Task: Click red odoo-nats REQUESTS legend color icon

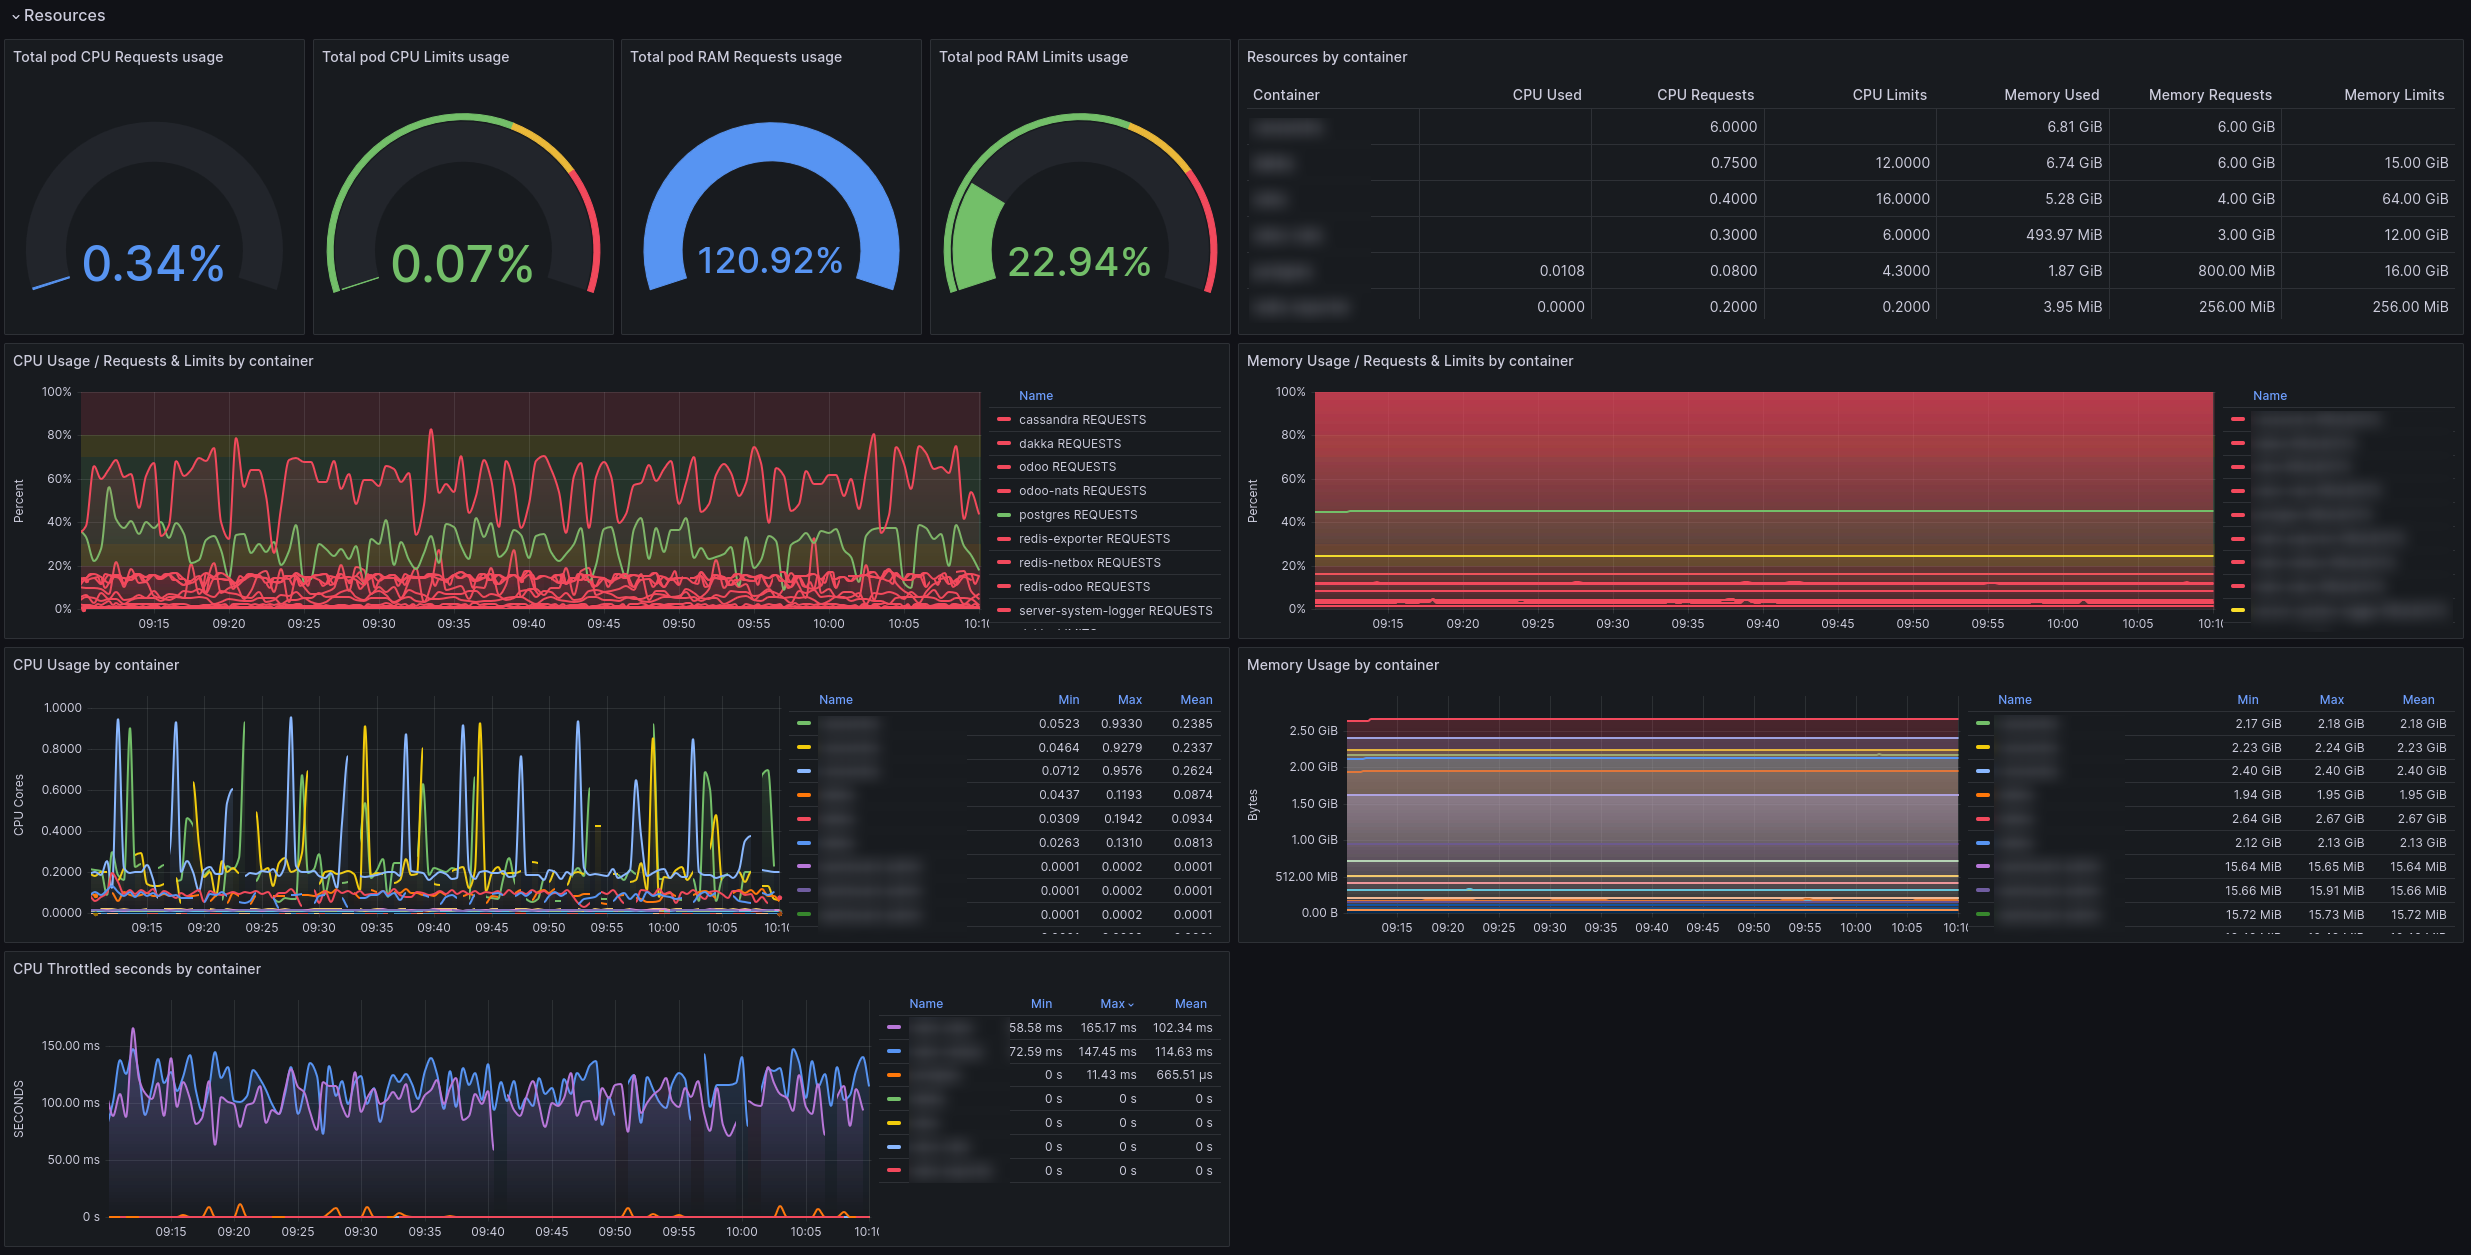Action: (1003, 491)
